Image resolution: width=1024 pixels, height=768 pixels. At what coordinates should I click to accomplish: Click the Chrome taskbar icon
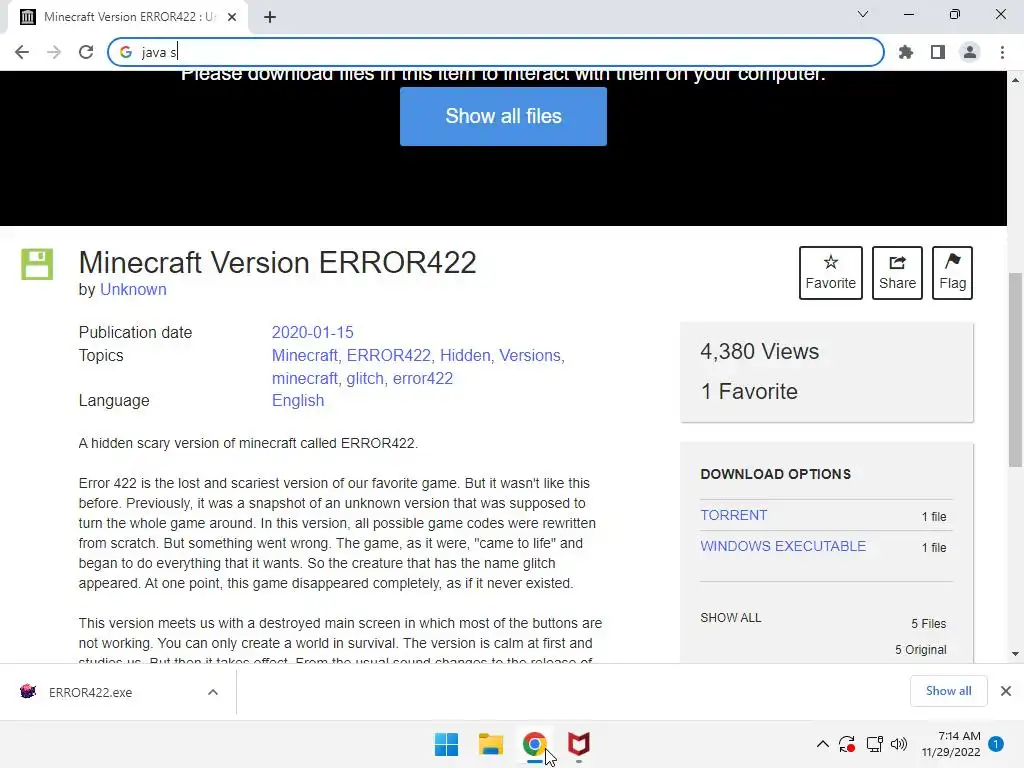click(x=534, y=744)
